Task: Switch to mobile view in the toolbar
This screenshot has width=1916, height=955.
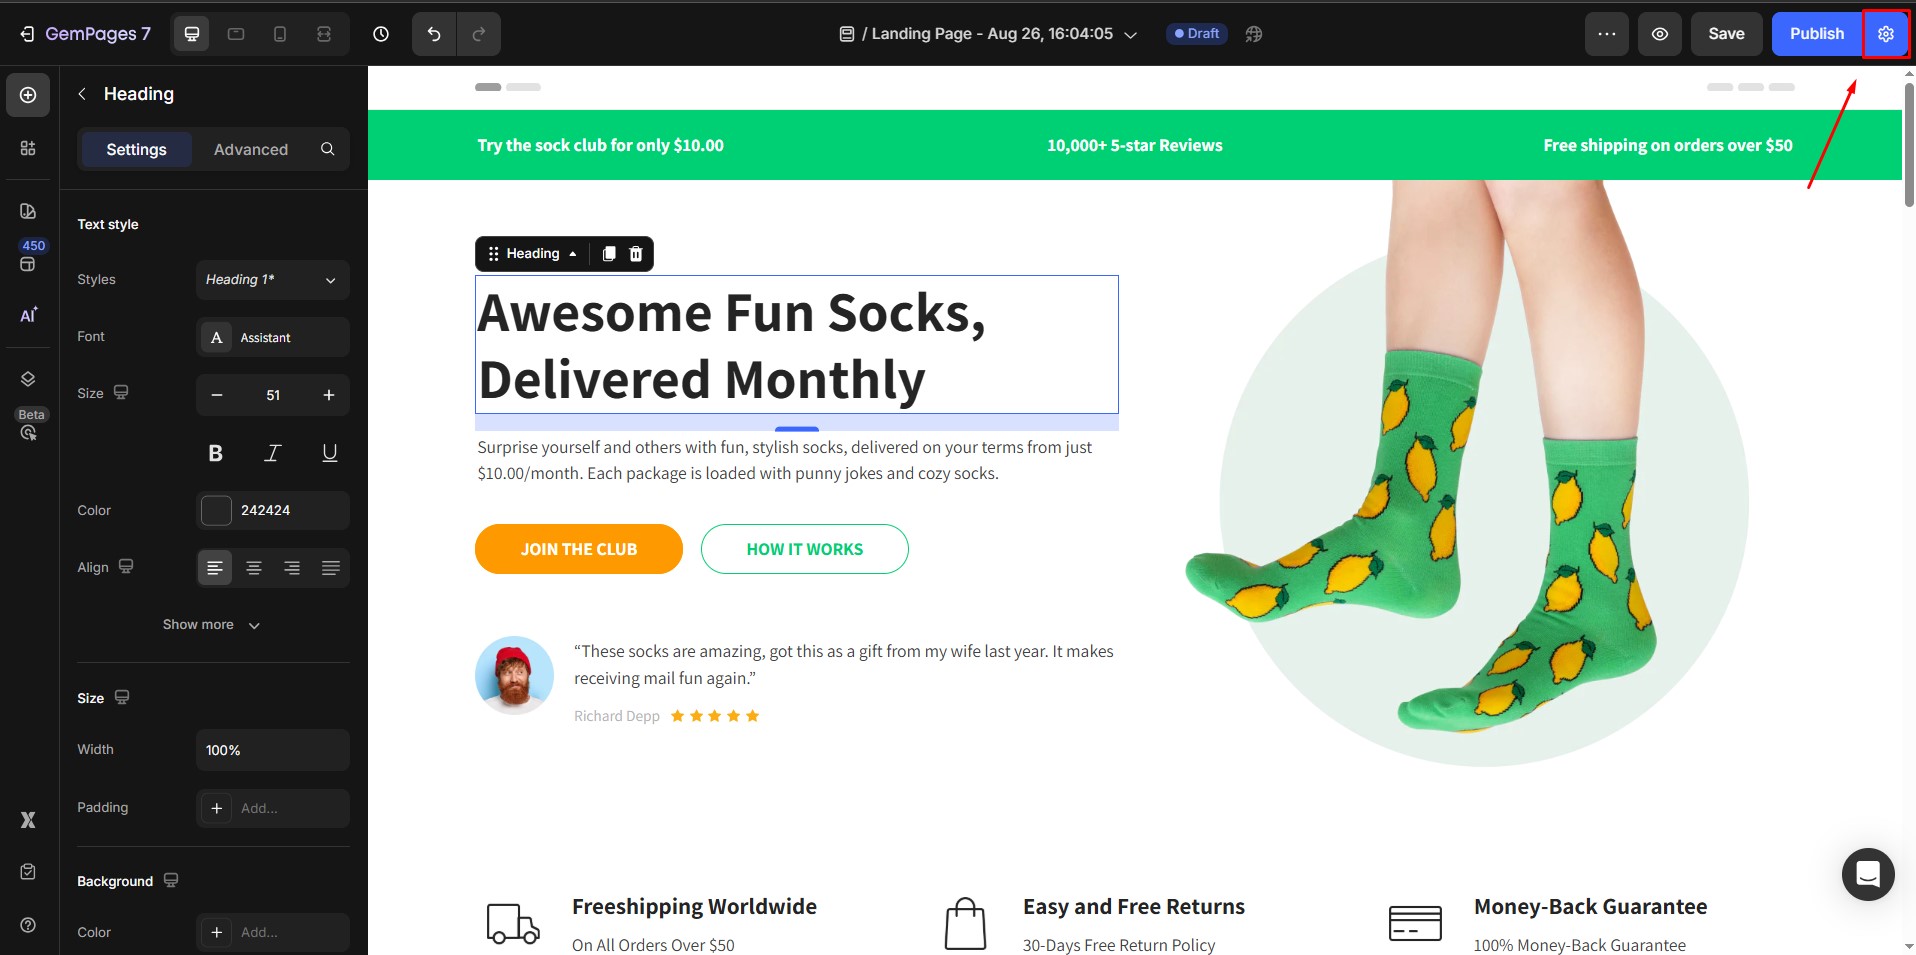Action: click(x=279, y=33)
